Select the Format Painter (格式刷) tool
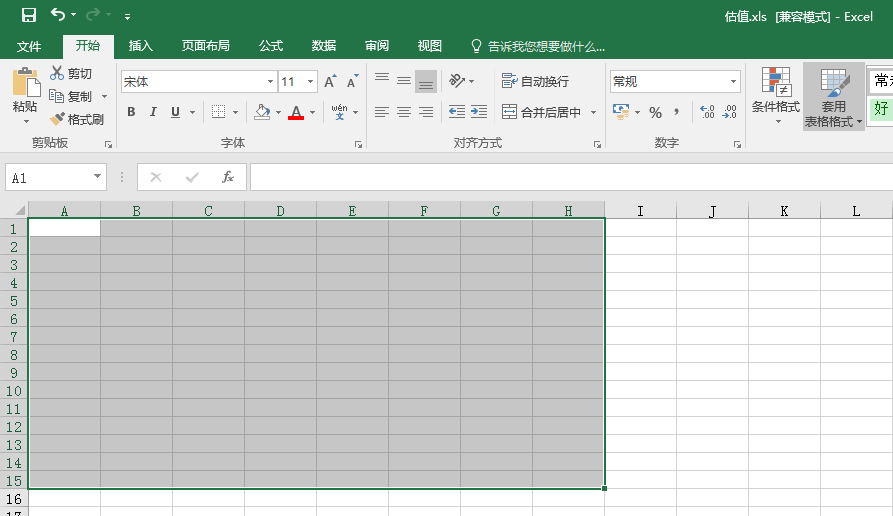The height and width of the screenshot is (516, 893). [77, 119]
